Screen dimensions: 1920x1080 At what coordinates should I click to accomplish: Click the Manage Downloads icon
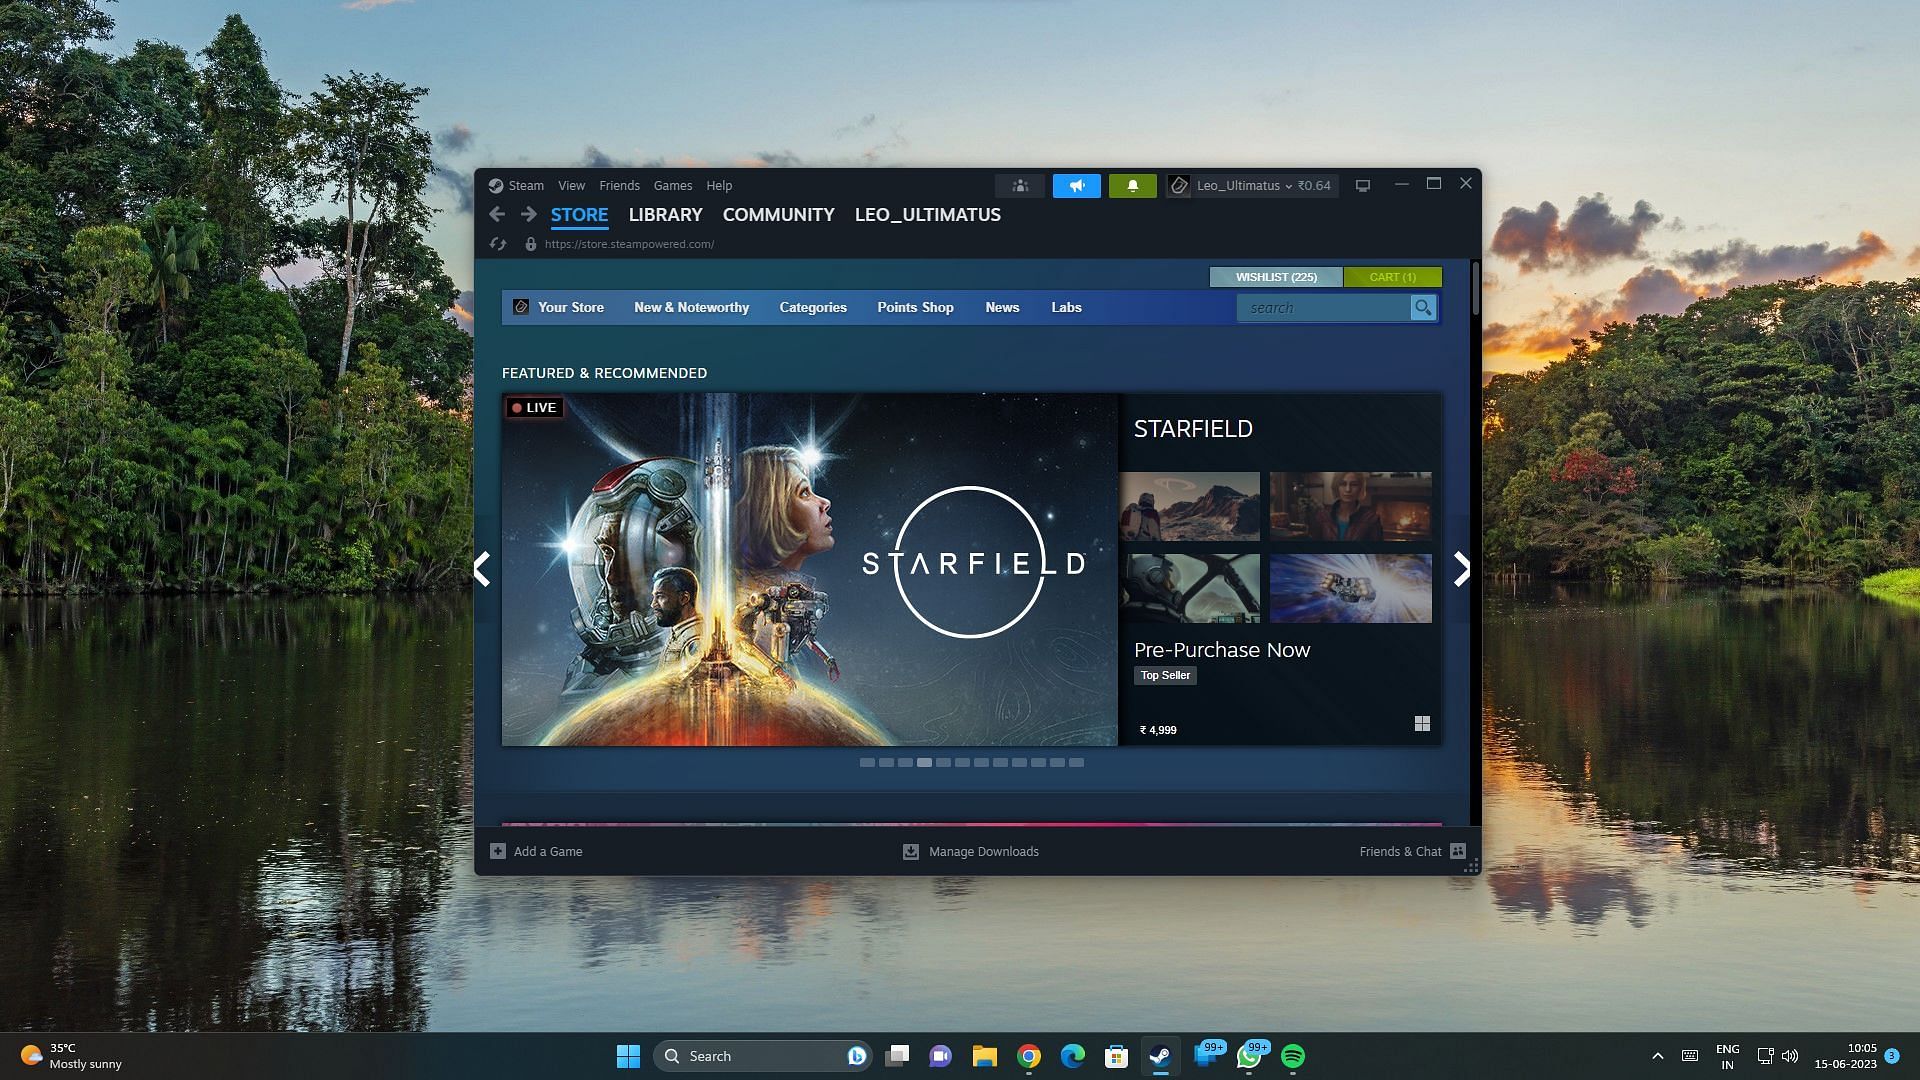coord(910,851)
